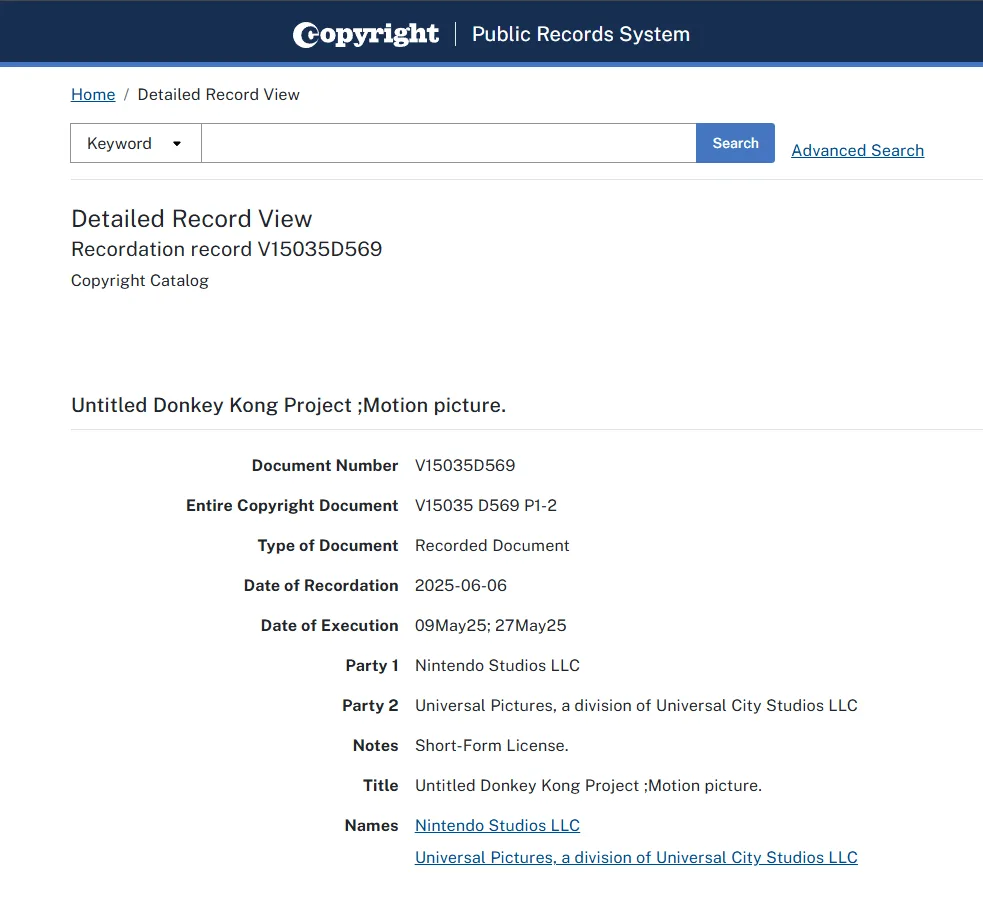Viewport: 983px width, 901px height.
Task: Select recordation date 2025-06-06
Action: 461,586
